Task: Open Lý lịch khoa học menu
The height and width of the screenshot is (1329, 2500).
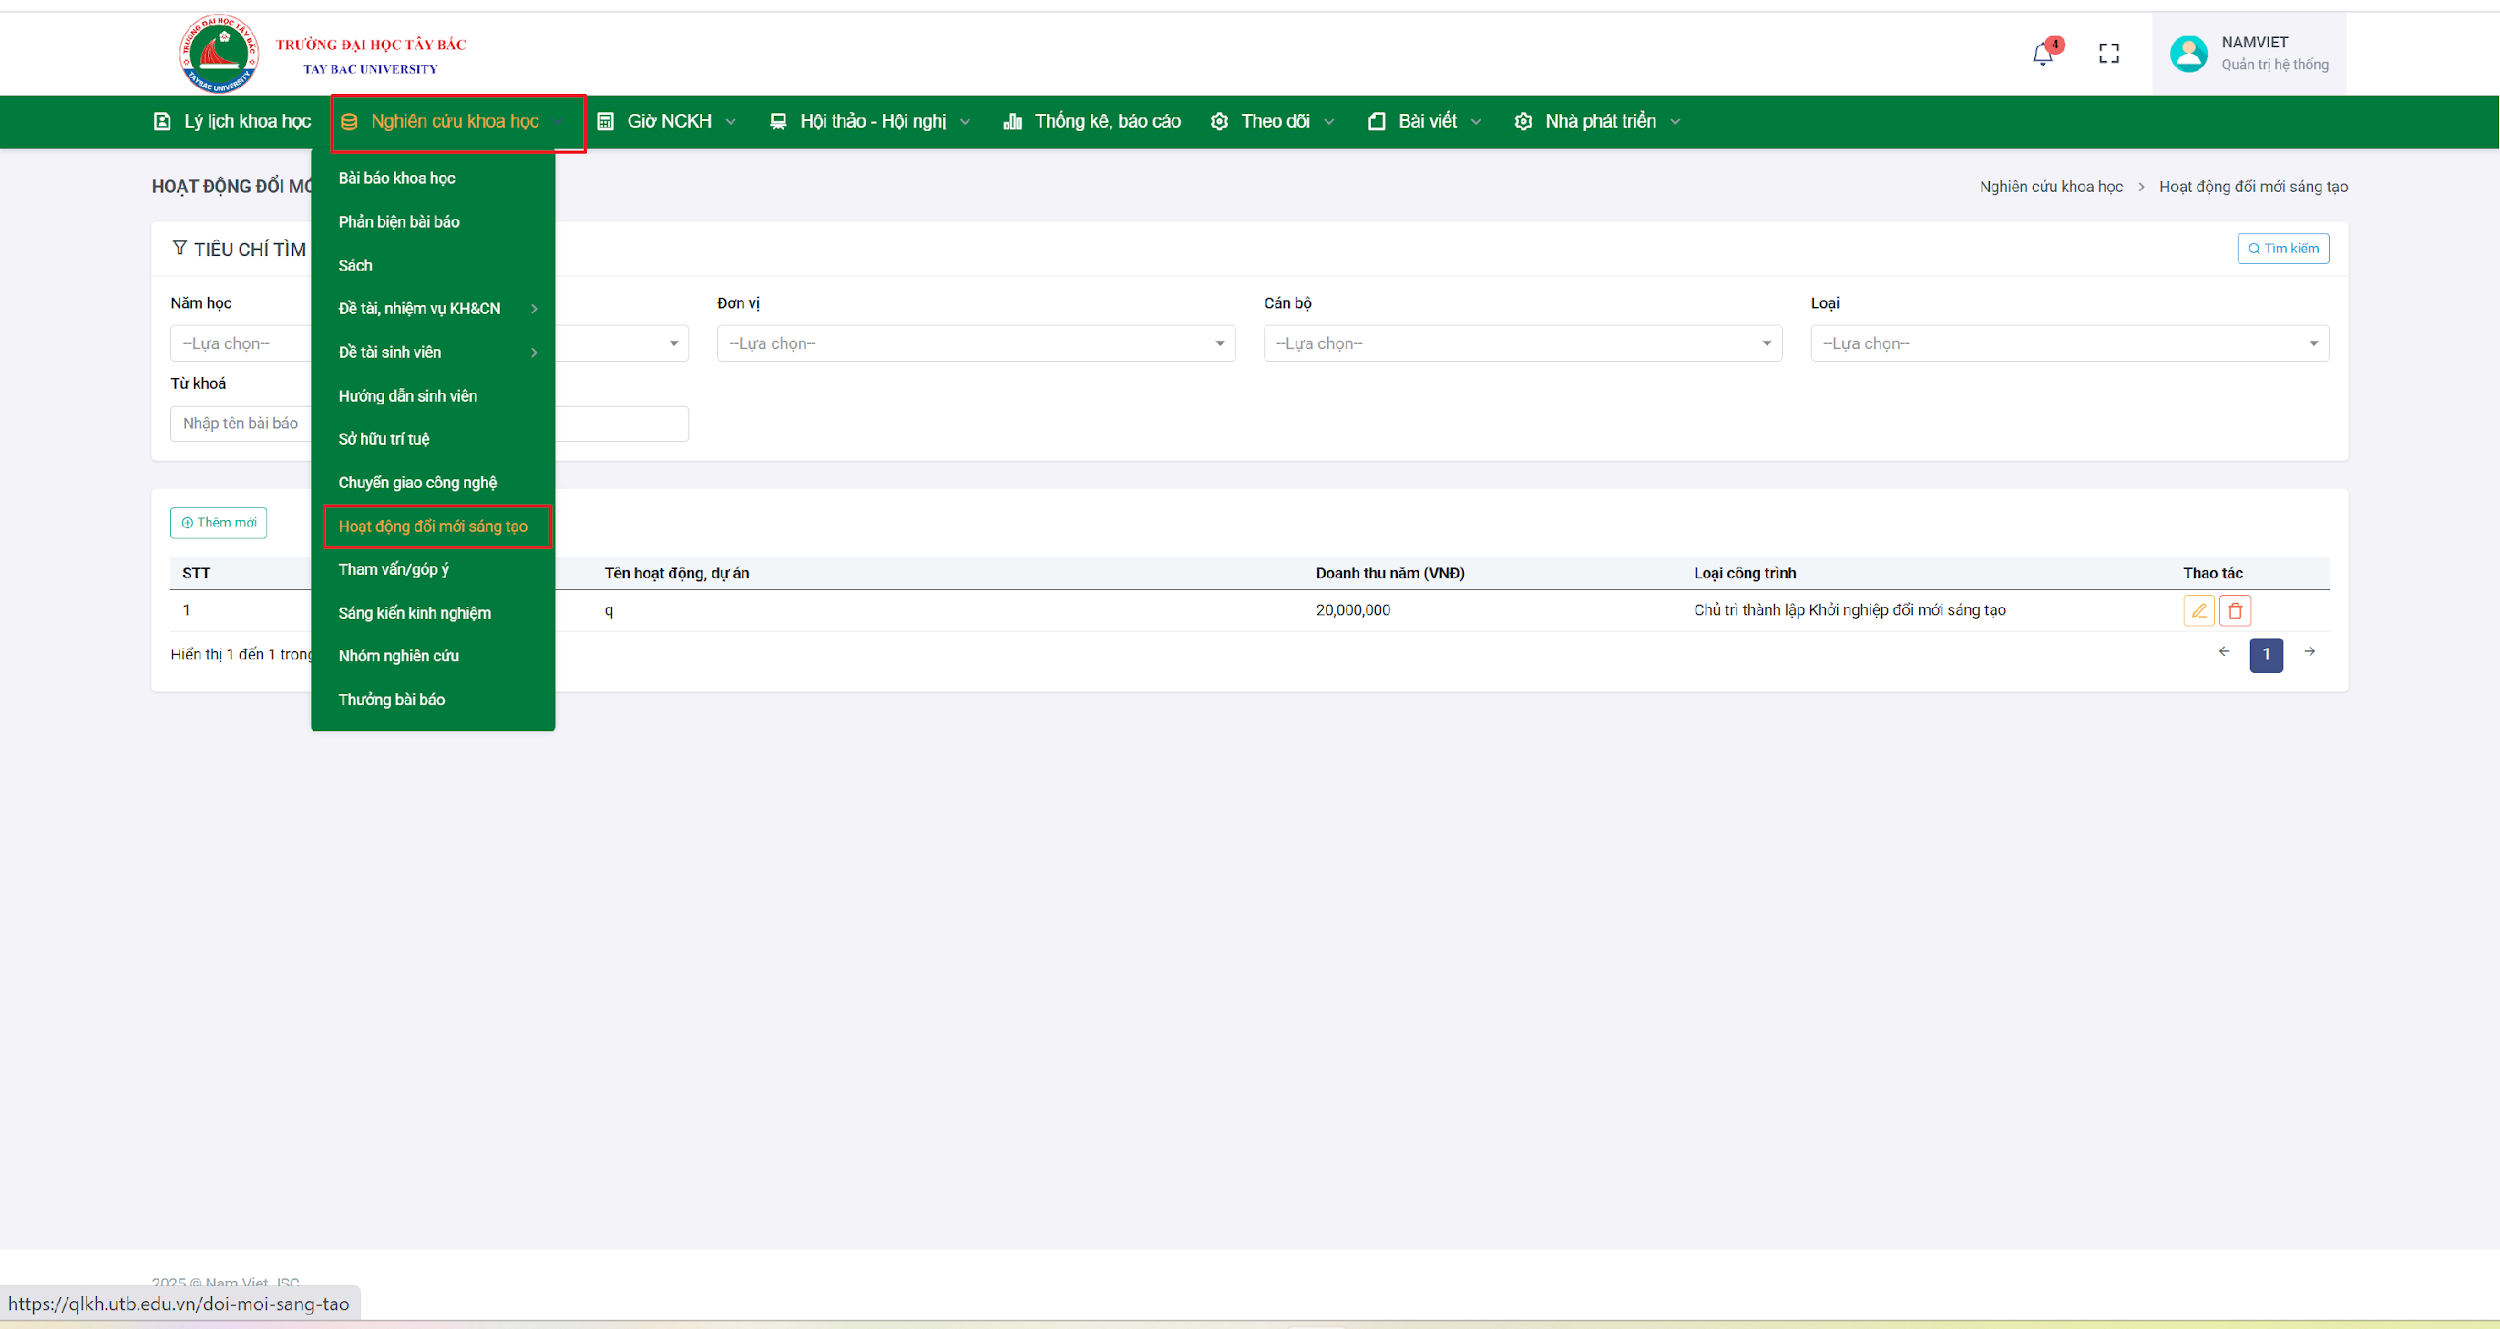Action: click(x=232, y=122)
